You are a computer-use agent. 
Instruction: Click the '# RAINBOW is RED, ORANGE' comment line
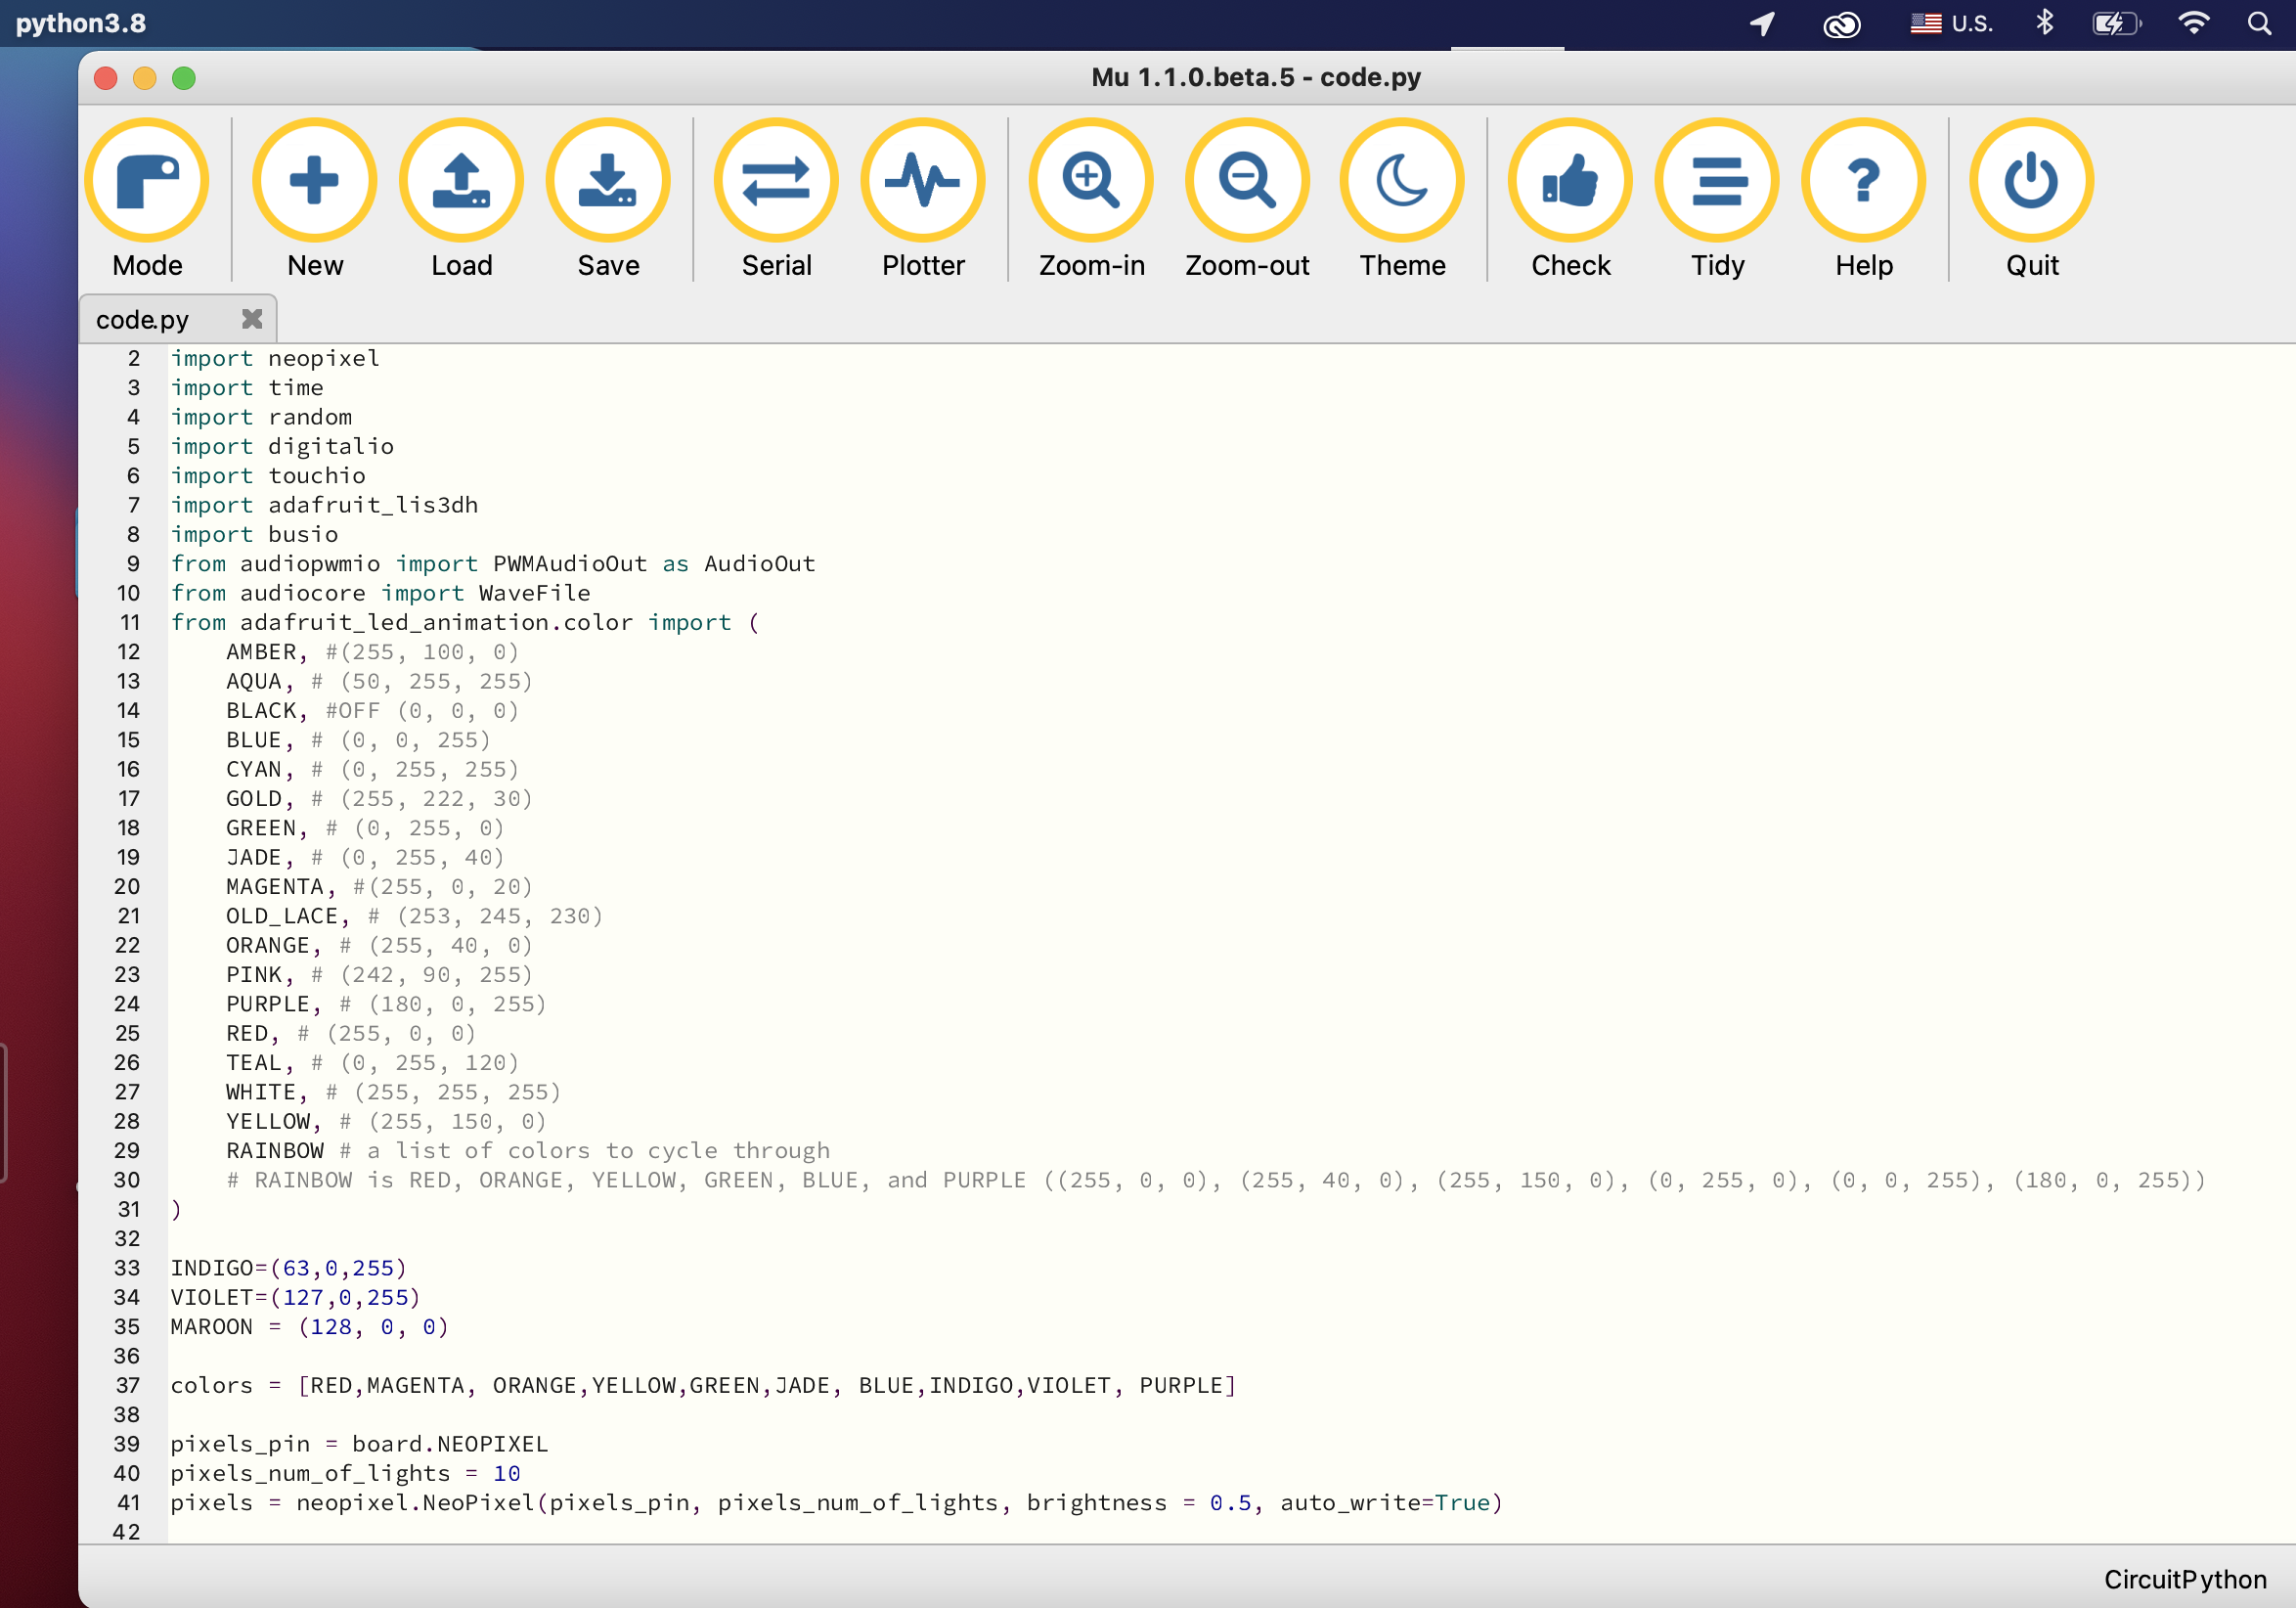[1215, 1180]
